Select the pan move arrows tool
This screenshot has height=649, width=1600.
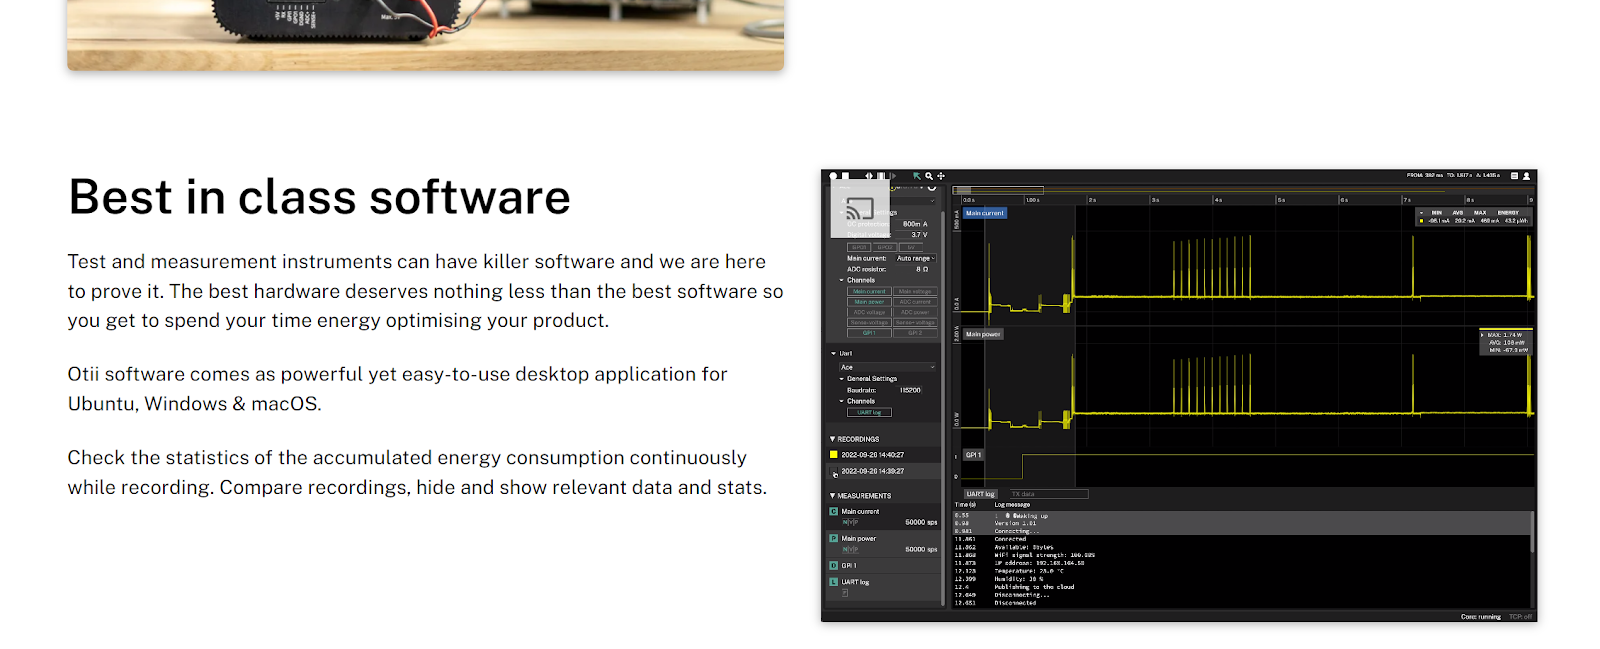pos(941,176)
